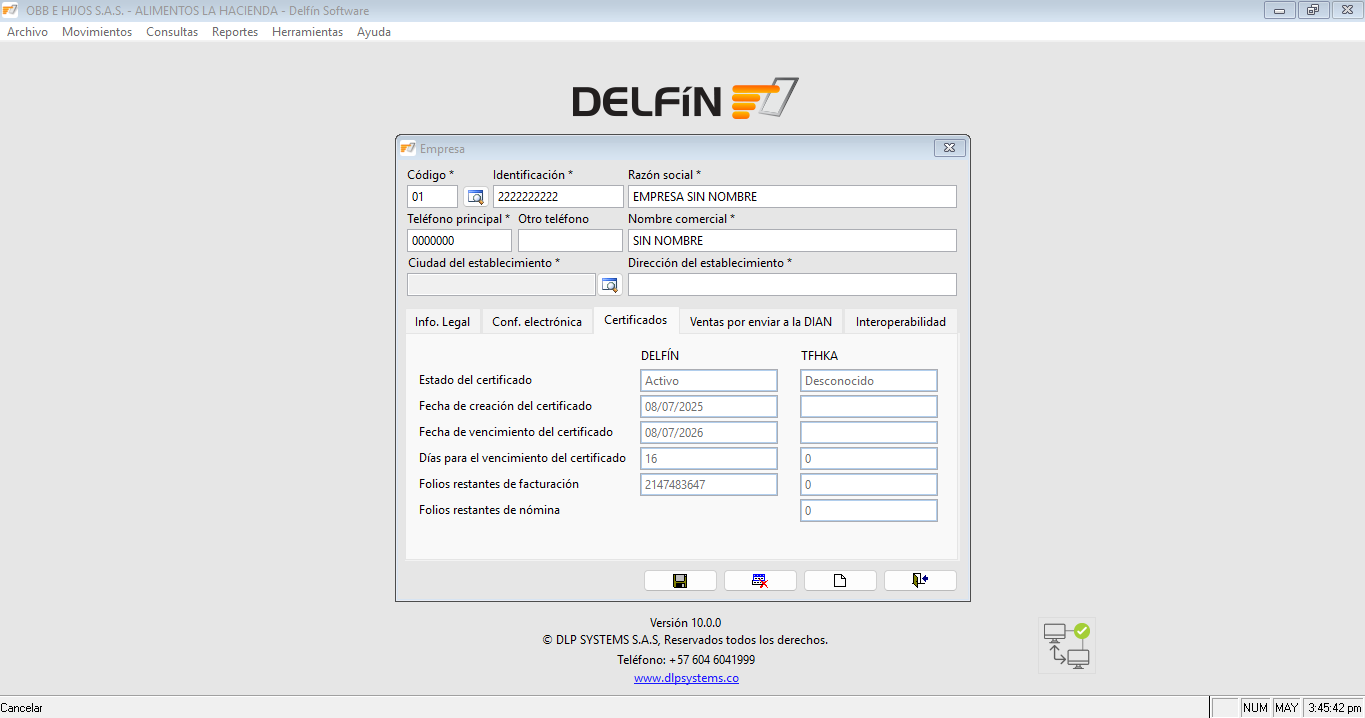The height and width of the screenshot is (718, 1365).
Task: Click TFHKA folios restantes de nómina field
Action: [869, 511]
